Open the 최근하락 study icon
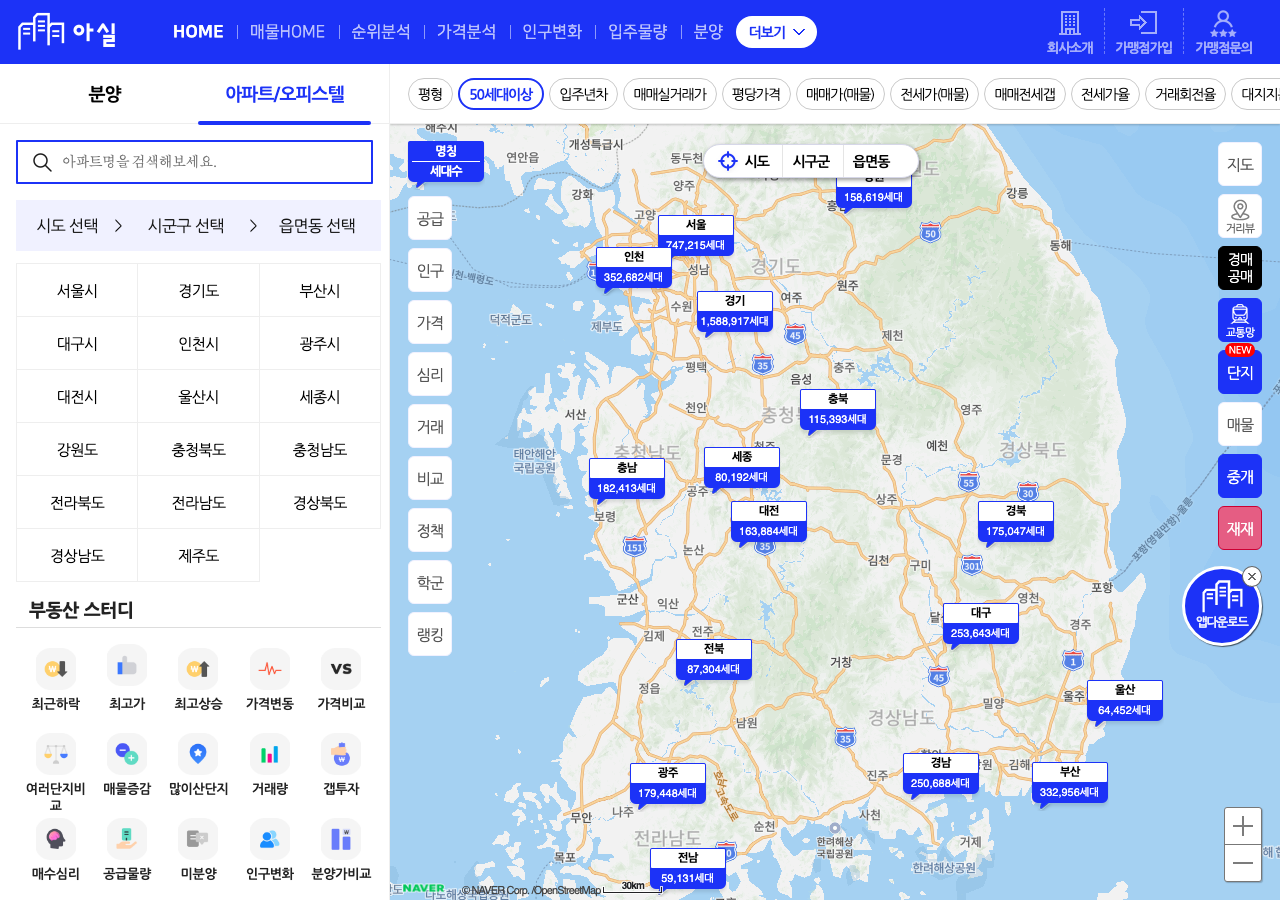The image size is (1280, 900). click(55, 668)
